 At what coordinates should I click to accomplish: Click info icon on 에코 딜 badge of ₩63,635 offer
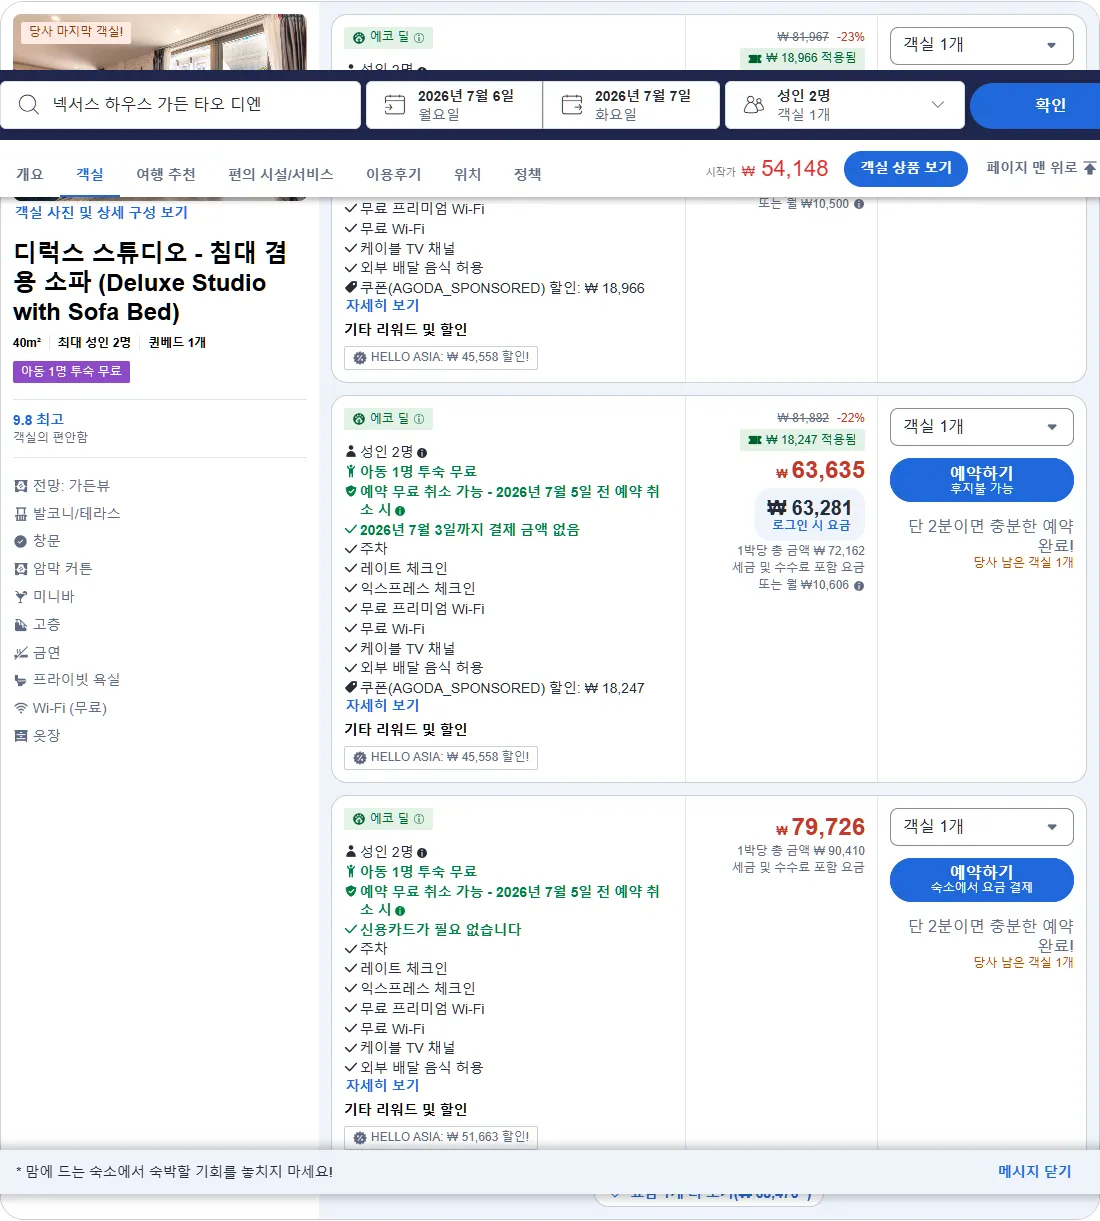[419, 419]
